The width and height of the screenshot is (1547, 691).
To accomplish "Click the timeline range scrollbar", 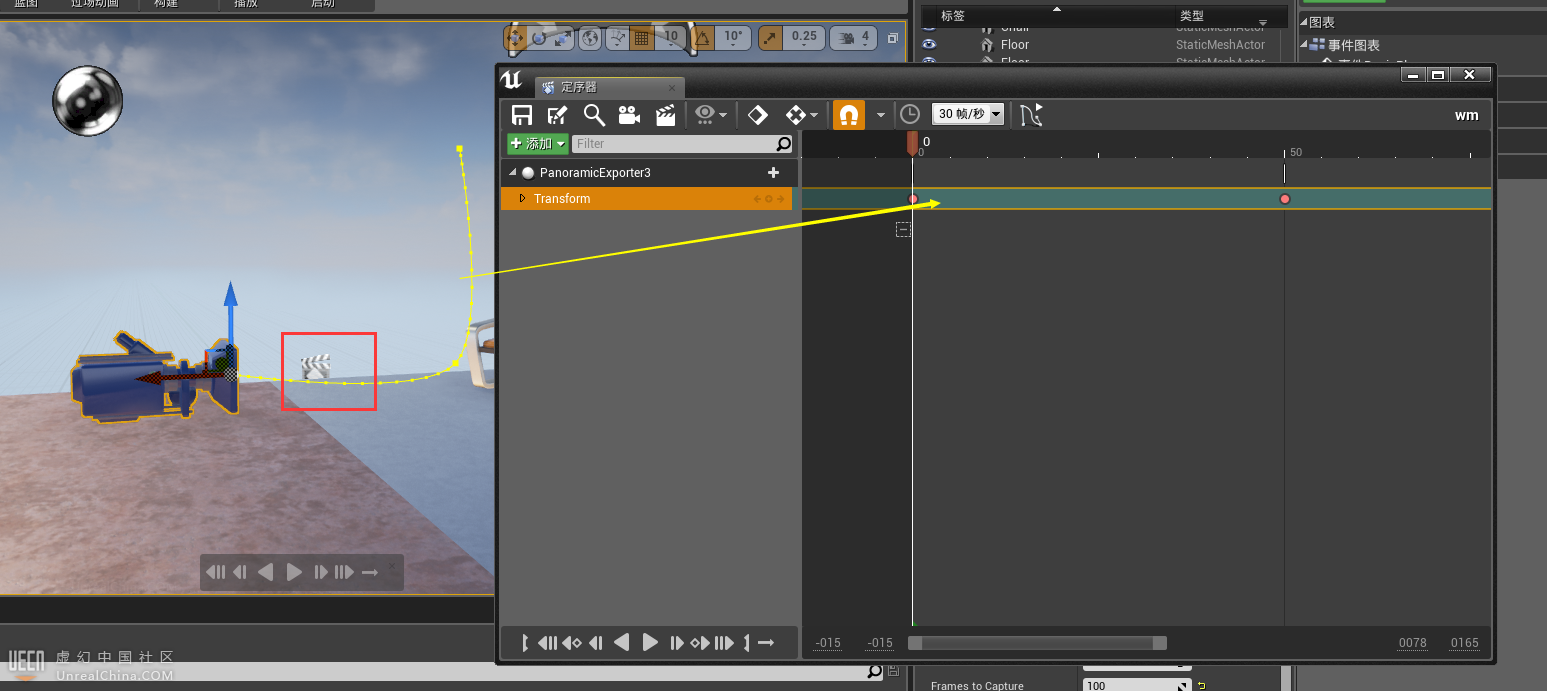I will pyautogui.click(x=1037, y=643).
